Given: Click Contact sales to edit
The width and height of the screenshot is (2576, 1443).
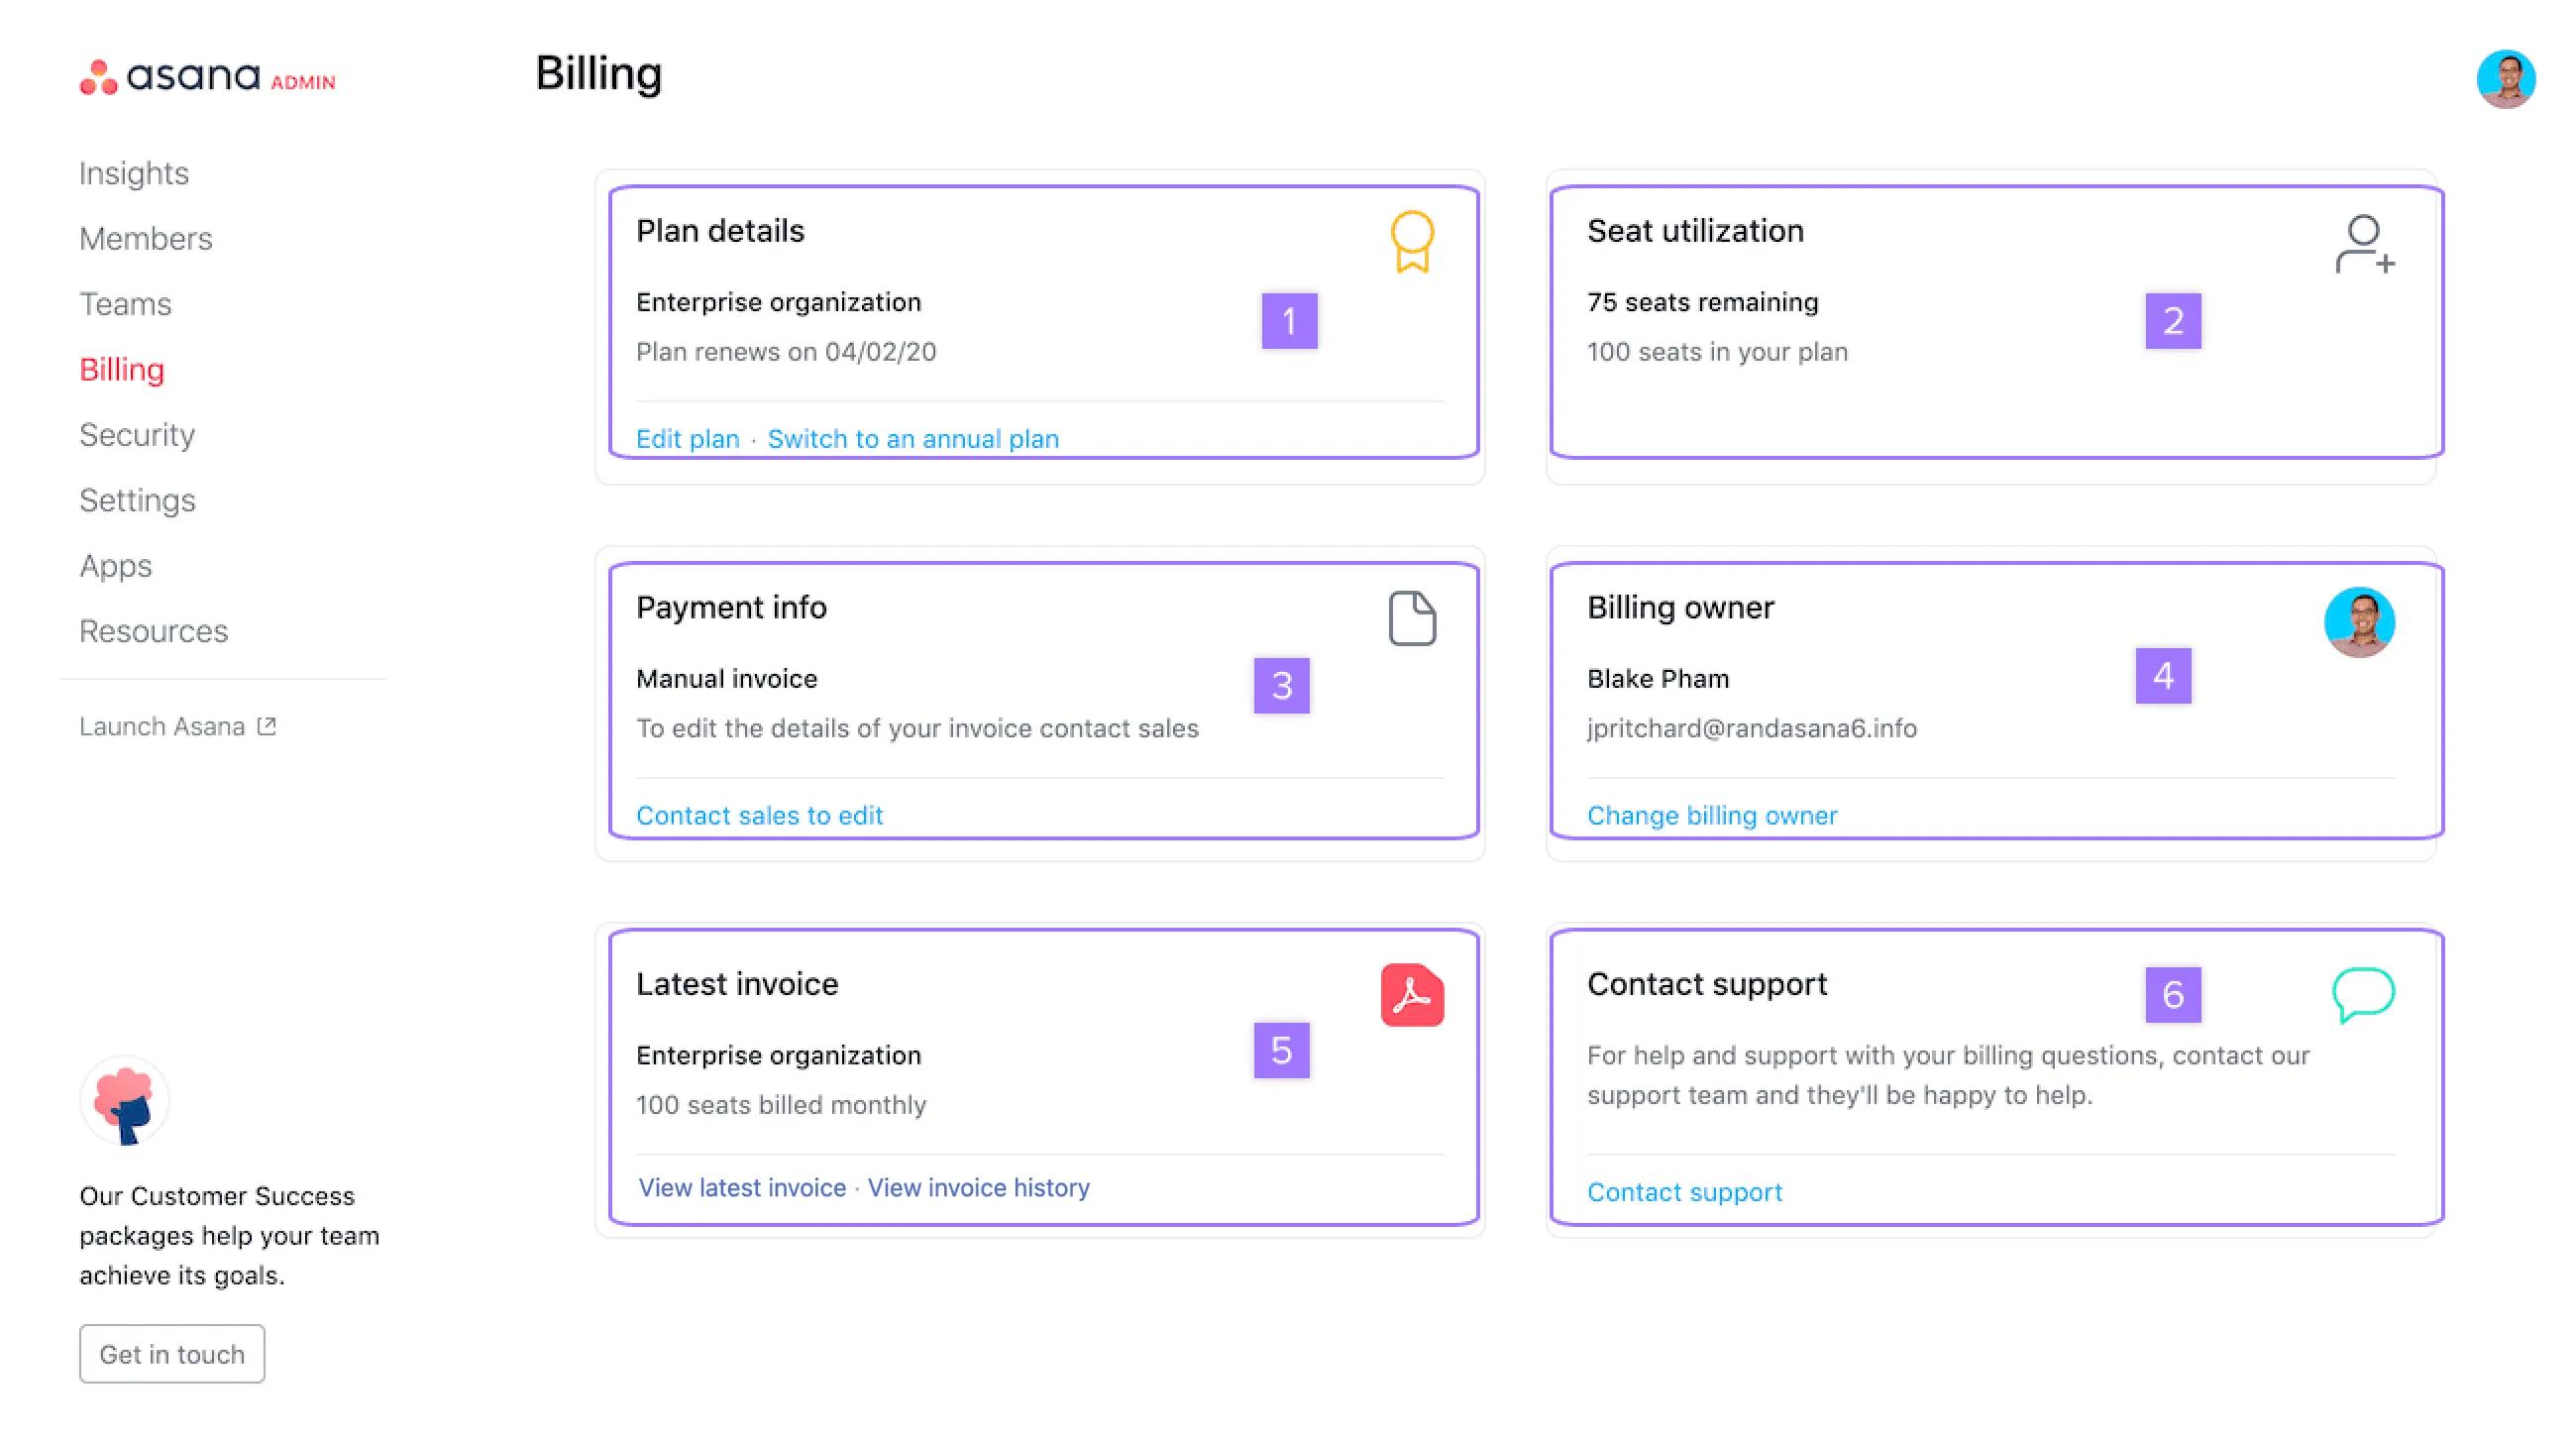Looking at the screenshot, I should 759,815.
